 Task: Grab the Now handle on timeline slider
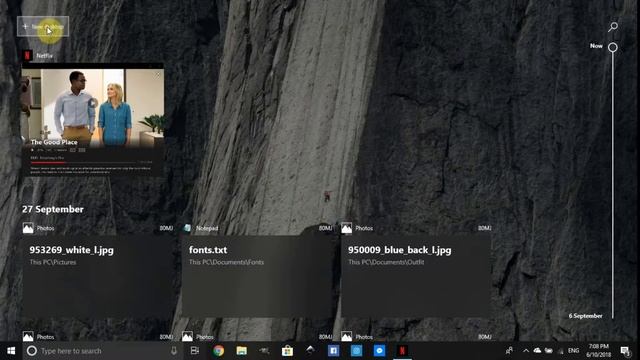point(613,47)
